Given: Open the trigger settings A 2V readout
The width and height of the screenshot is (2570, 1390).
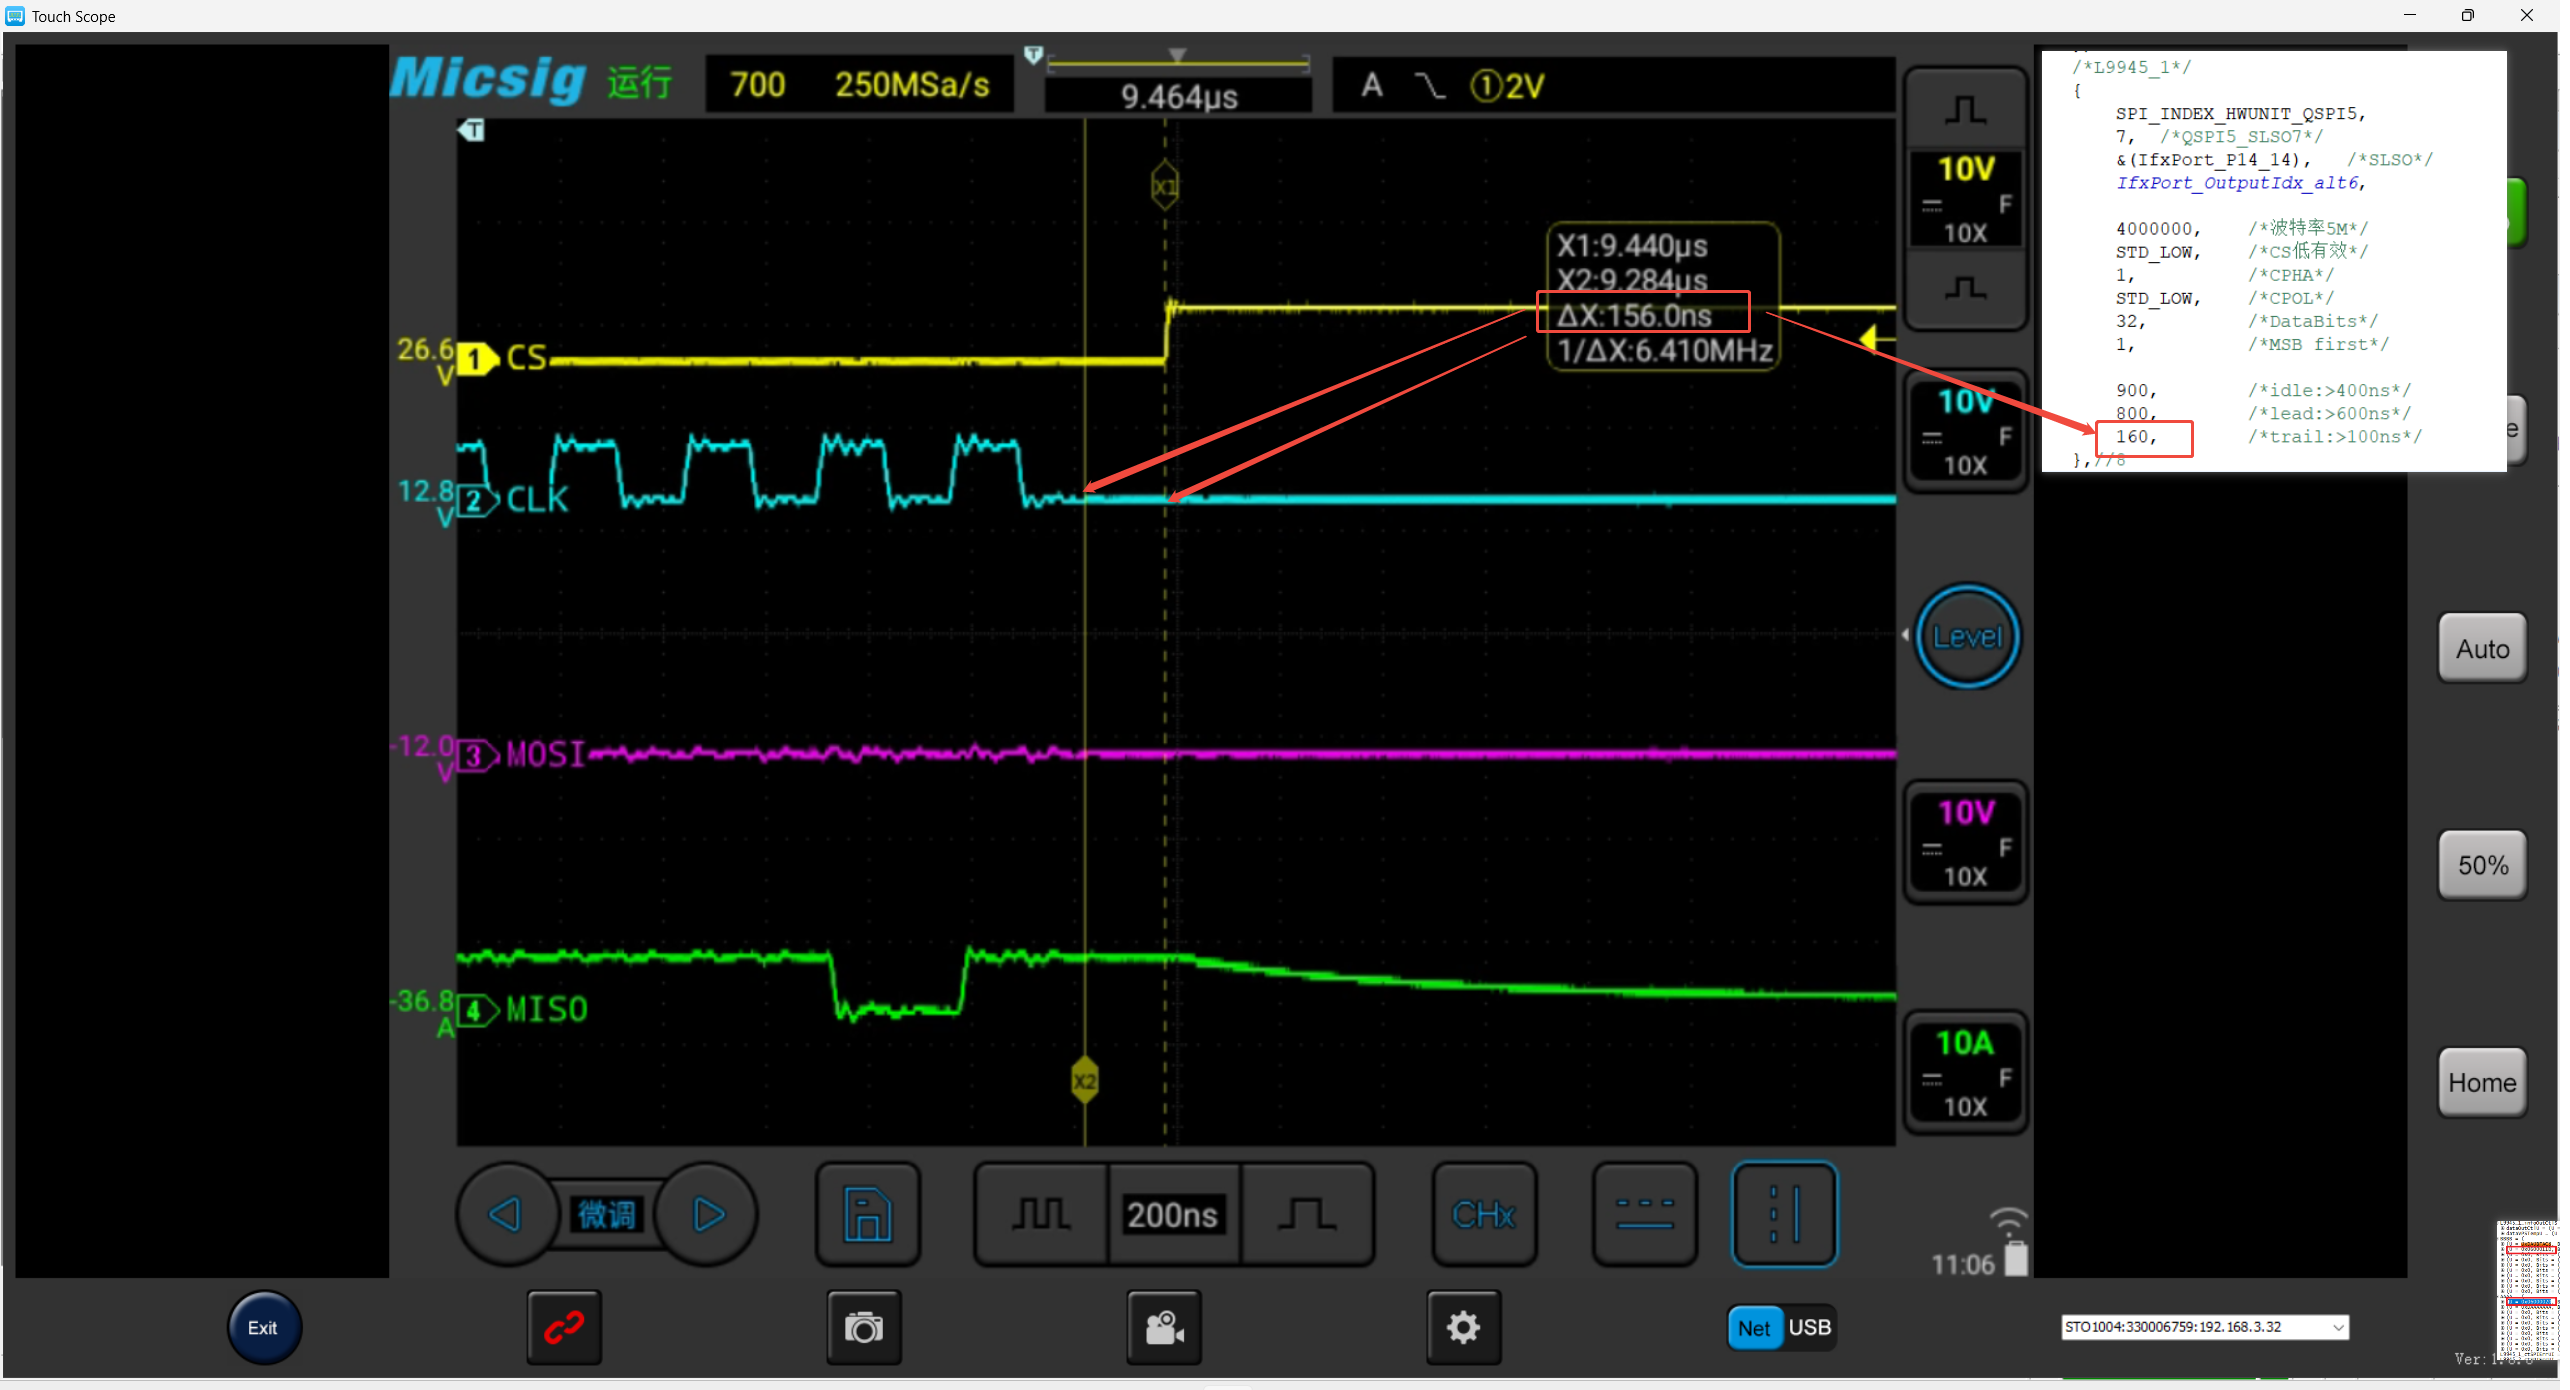Looking at the screenshot, I should click(x=1613, y=85).
